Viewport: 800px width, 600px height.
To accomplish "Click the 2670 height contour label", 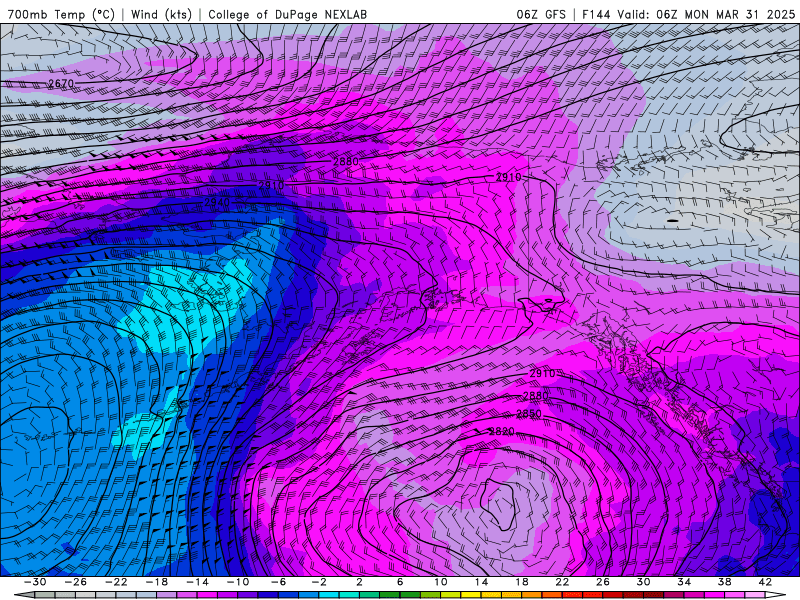I will click(x=61, y=83).
